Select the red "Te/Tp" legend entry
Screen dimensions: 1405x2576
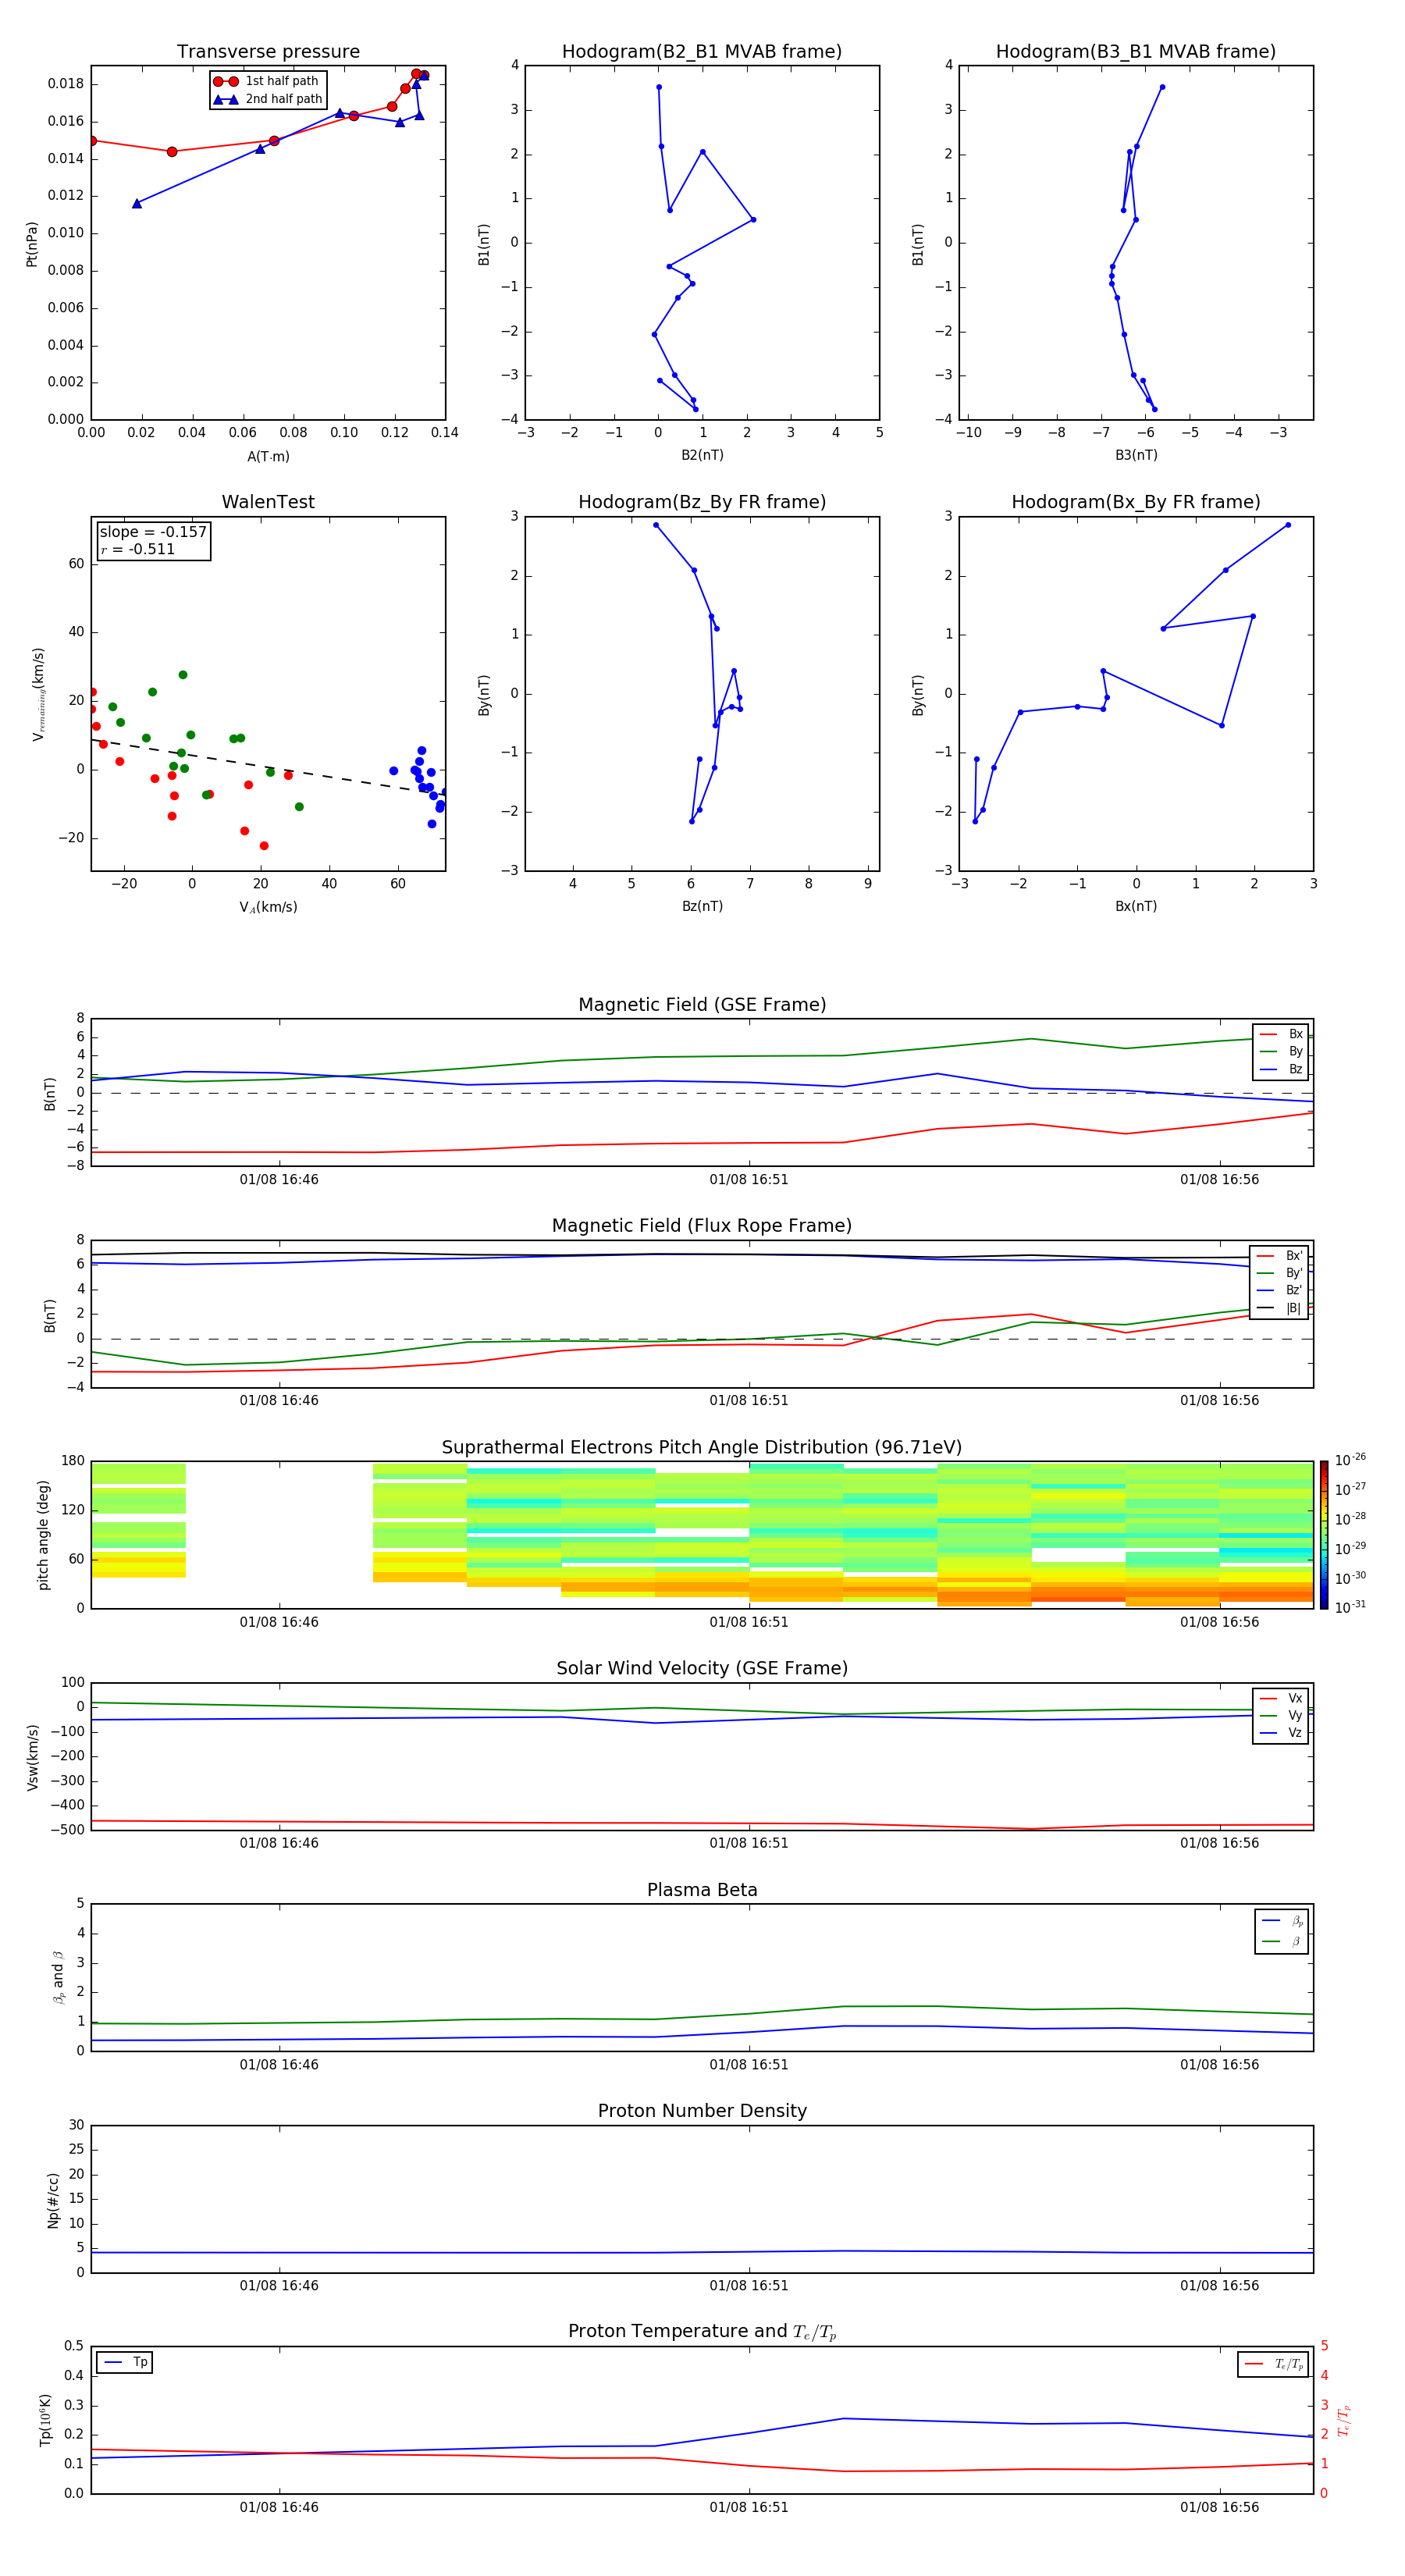click(x=1274, y=2365)
